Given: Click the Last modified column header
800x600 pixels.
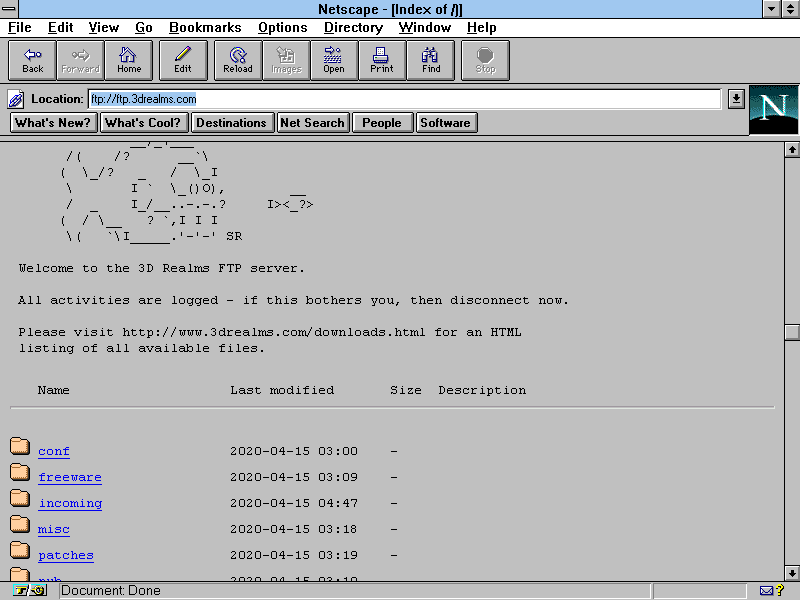Looking at the screenshot, I should (x=282, y=390).
